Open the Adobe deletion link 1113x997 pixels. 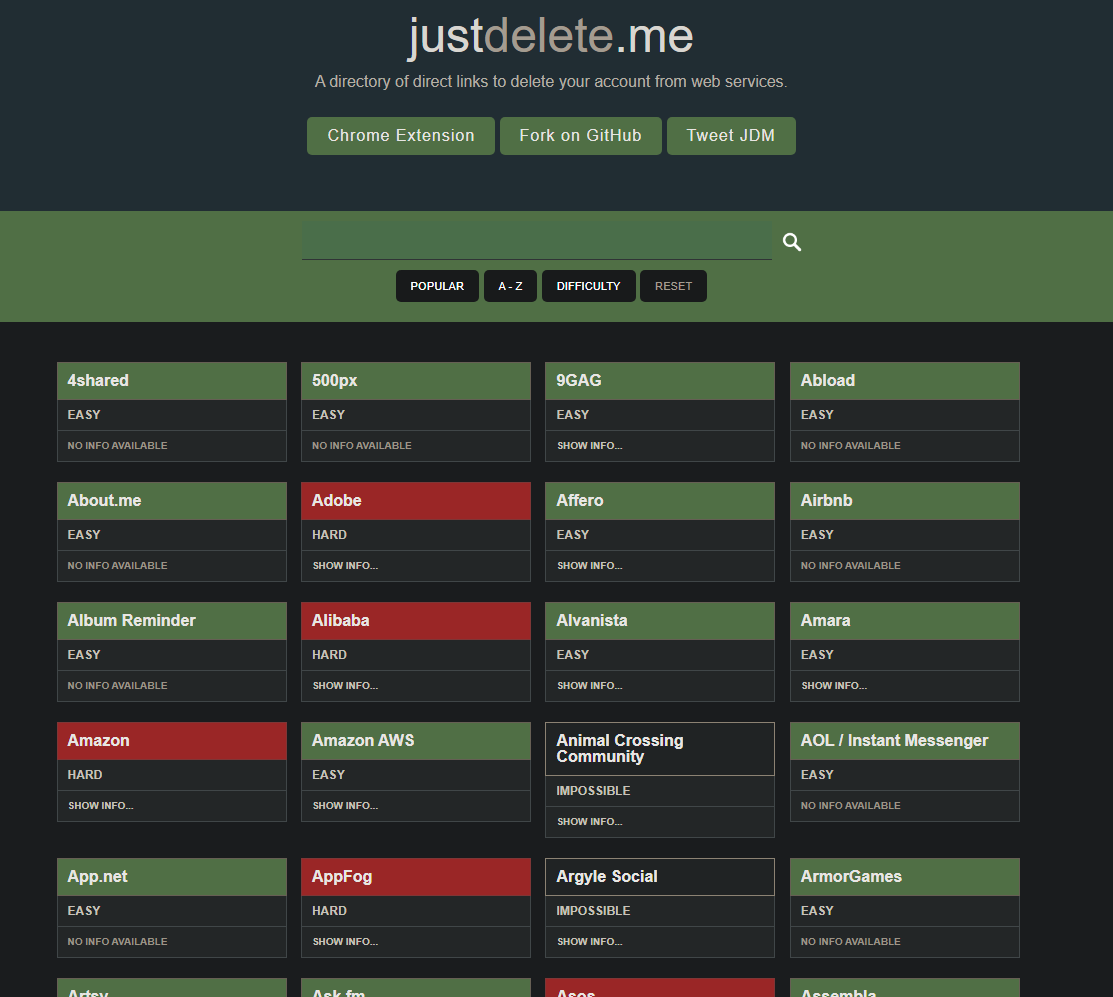[416, 501]
